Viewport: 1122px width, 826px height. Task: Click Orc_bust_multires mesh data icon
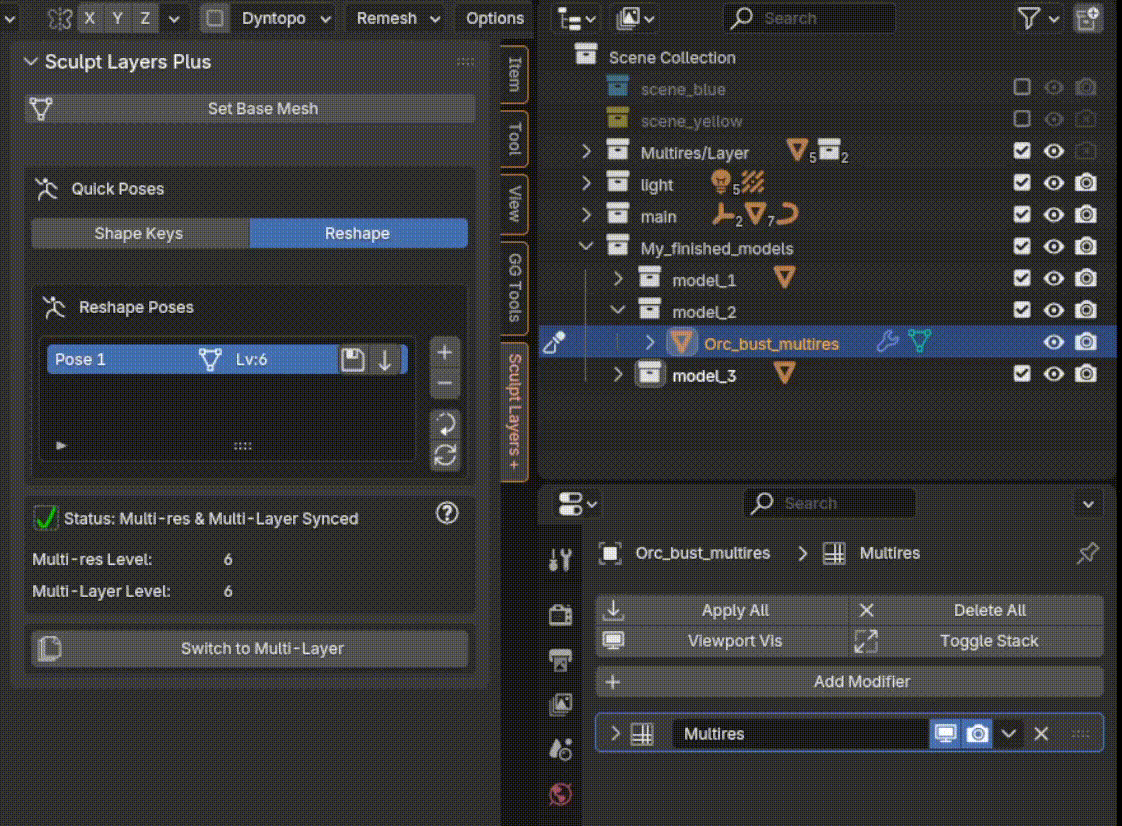pyautogui.click(x=919, y=341)
